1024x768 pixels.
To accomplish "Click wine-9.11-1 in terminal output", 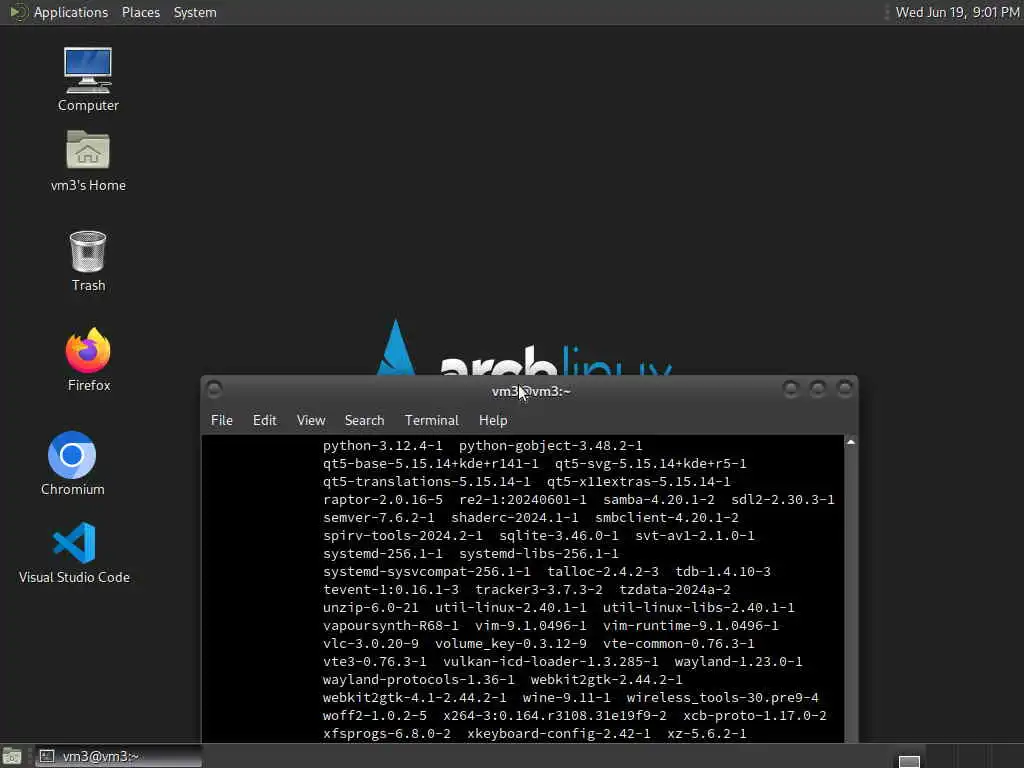I will [566, 697].
